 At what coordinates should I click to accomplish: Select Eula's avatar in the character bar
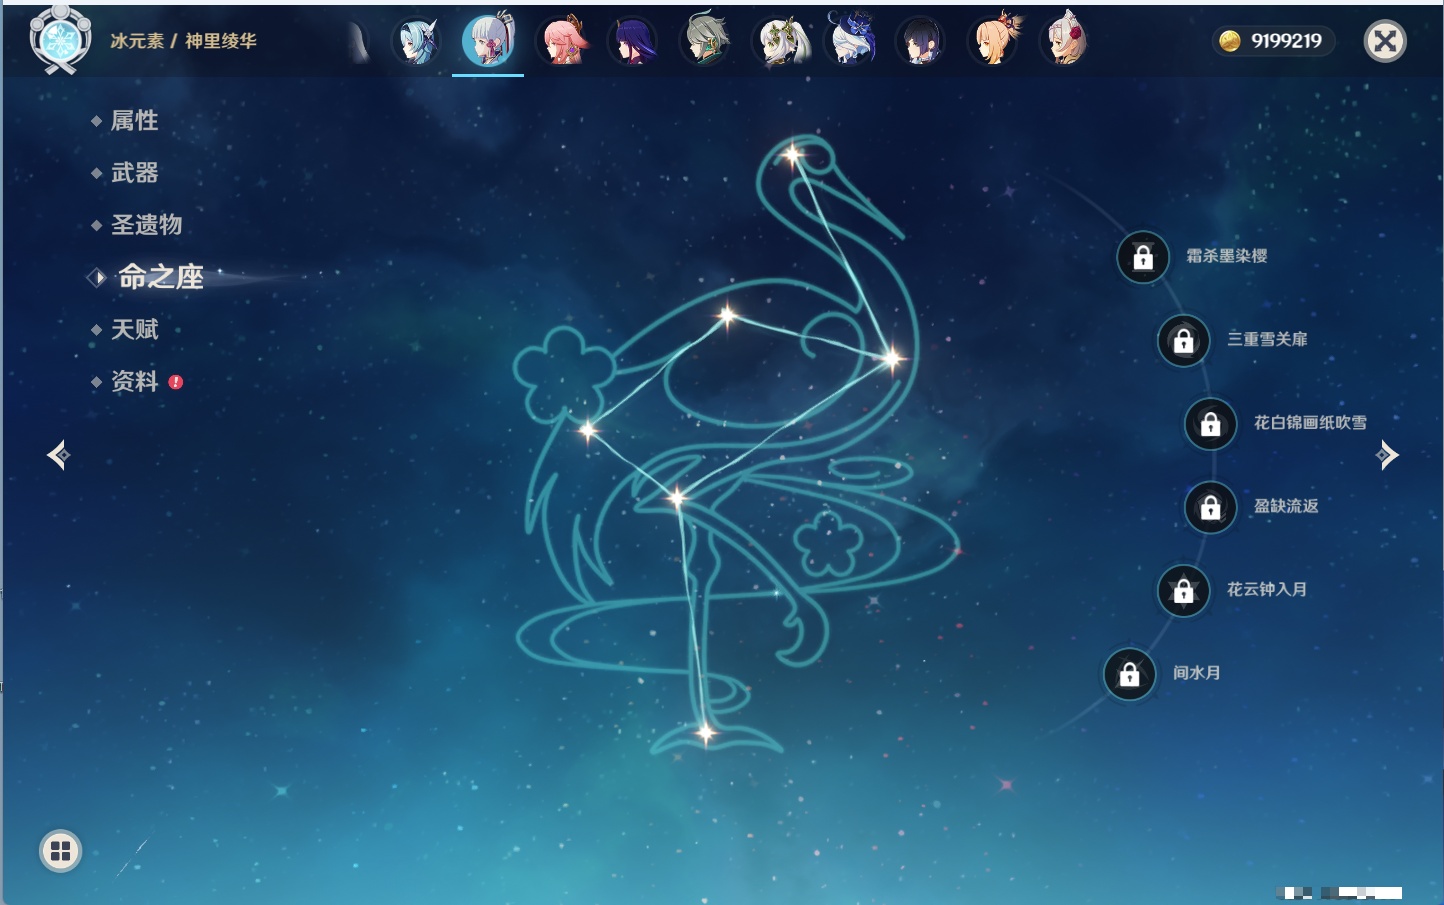(x=416, y=41)
